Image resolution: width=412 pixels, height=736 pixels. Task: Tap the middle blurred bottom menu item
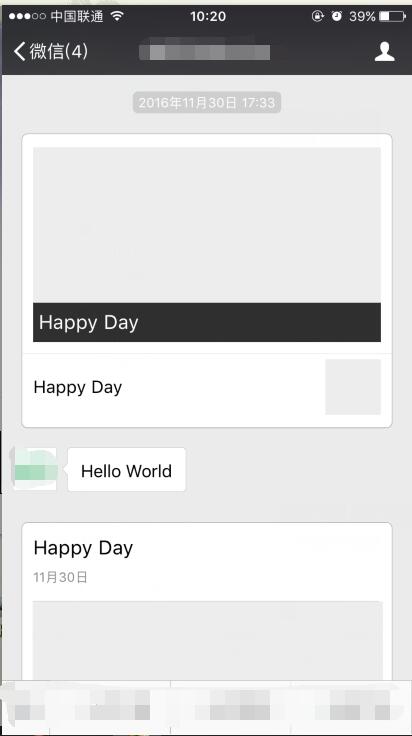coord(231,706)
